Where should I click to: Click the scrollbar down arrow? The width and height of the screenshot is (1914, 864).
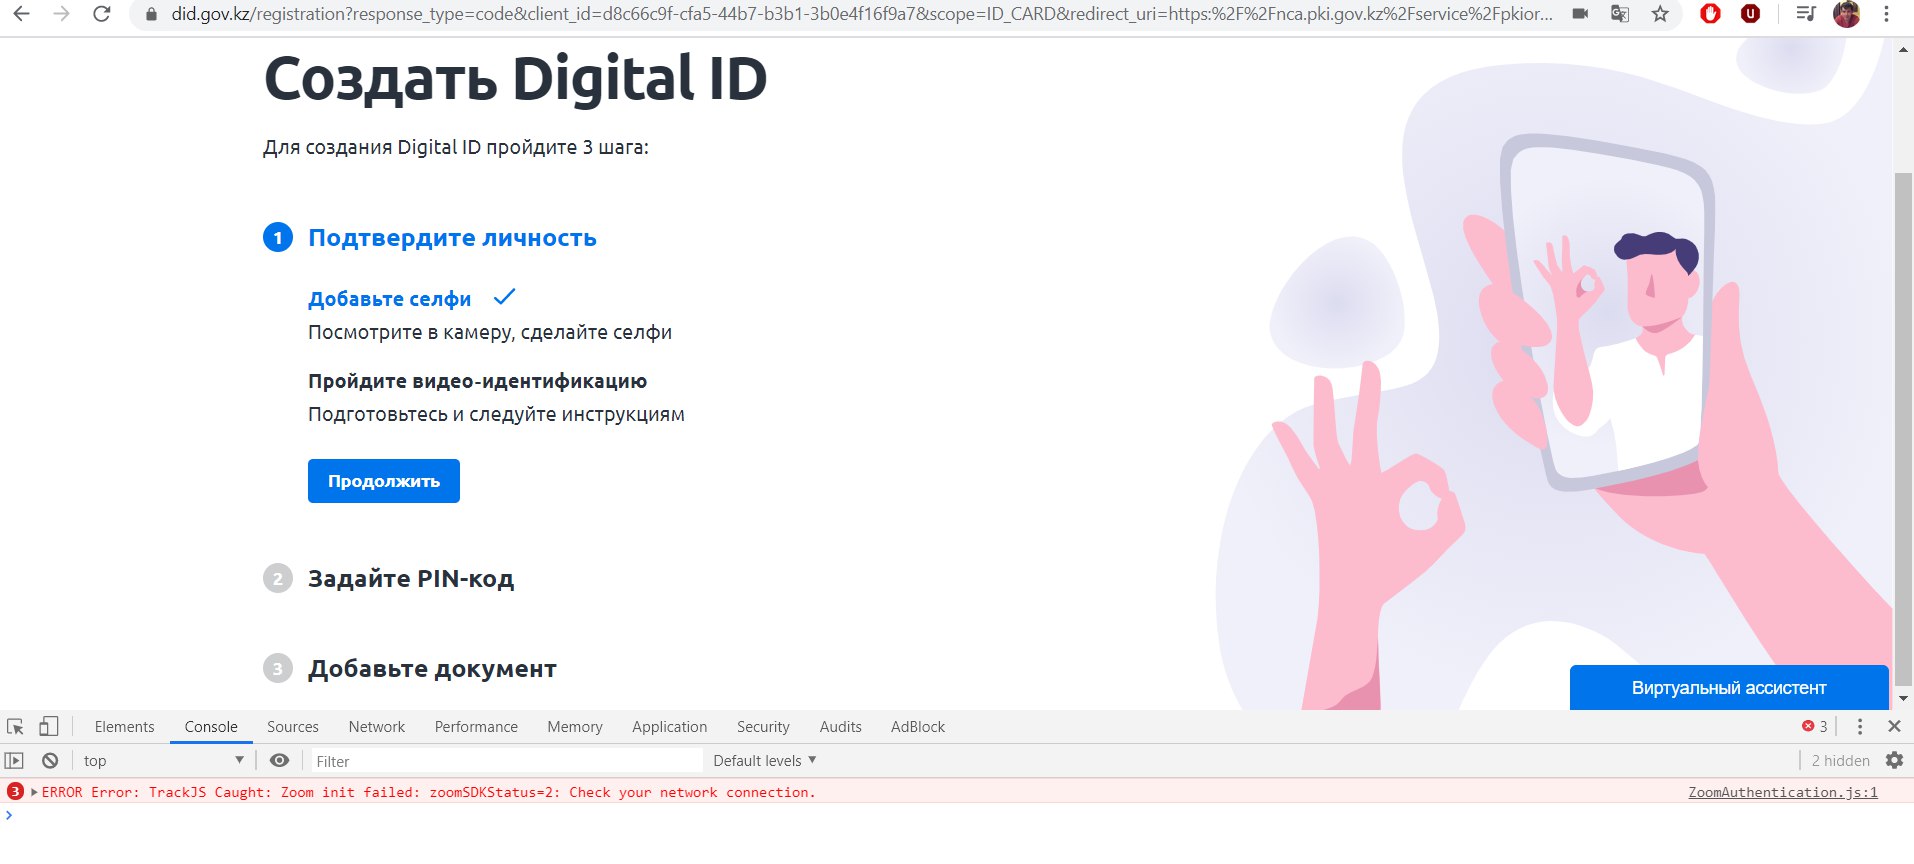1903,698
